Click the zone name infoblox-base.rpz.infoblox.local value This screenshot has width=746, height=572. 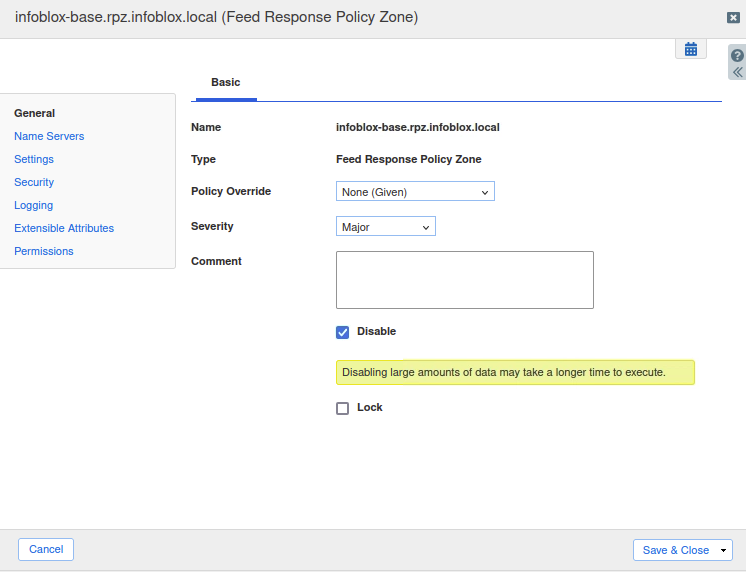click(418, 128)
